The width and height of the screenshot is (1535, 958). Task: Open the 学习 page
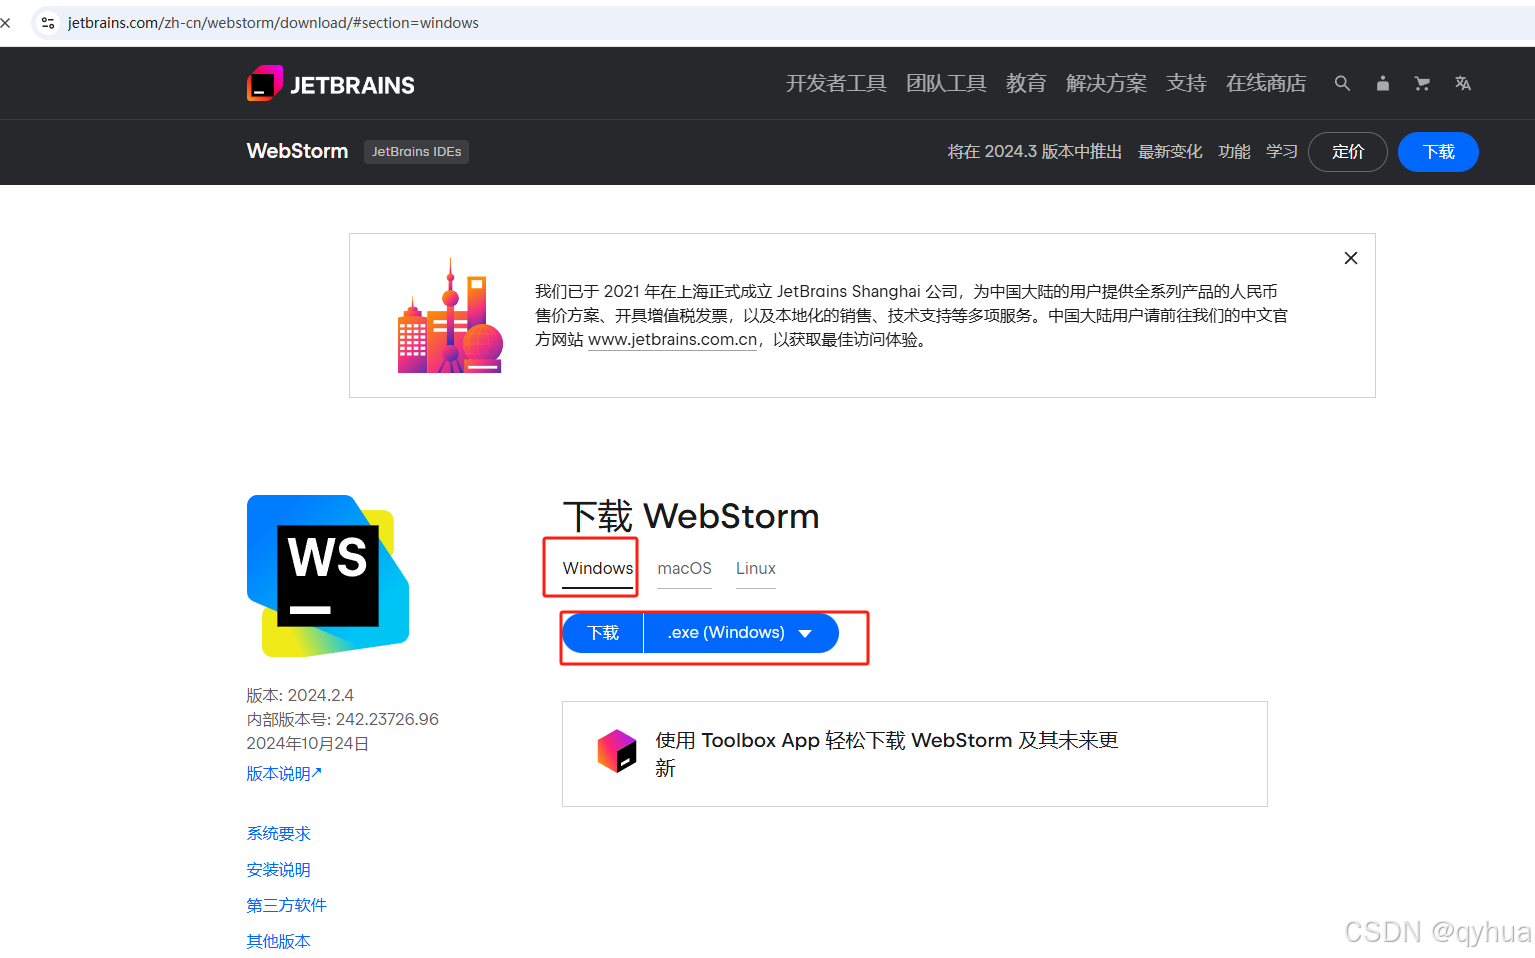[1282, 152]
